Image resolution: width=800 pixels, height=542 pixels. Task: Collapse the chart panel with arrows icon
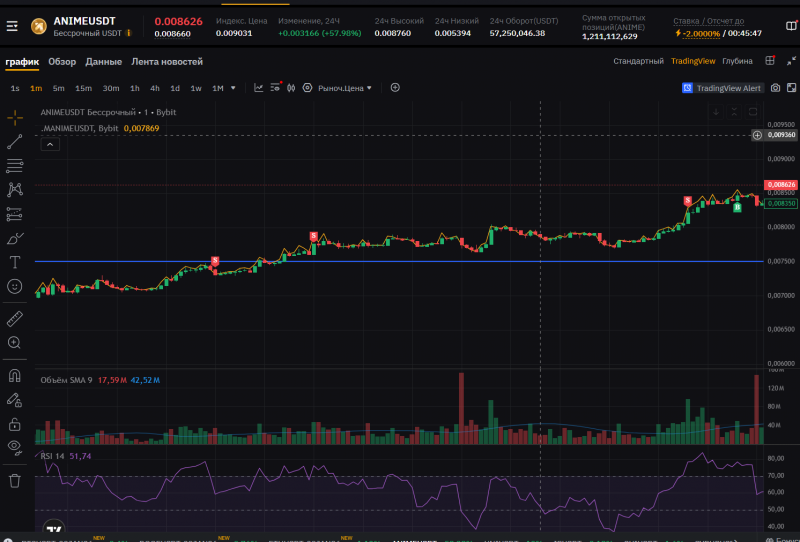pos(791,61)
